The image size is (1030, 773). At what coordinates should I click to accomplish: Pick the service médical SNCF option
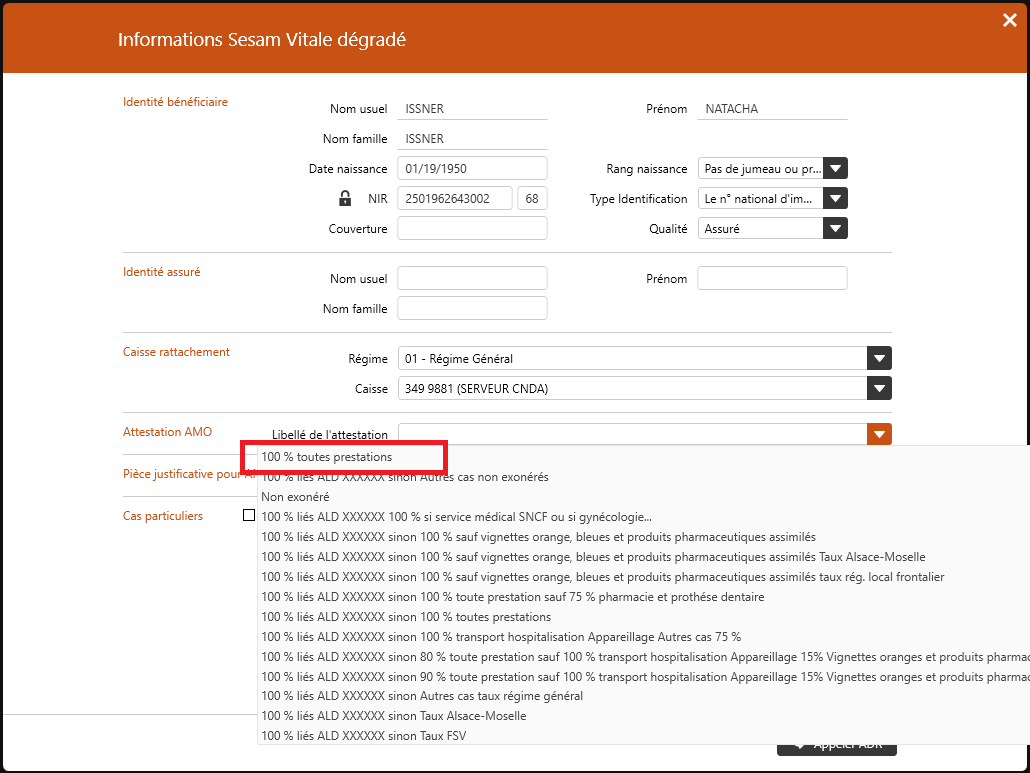(456, 517)
